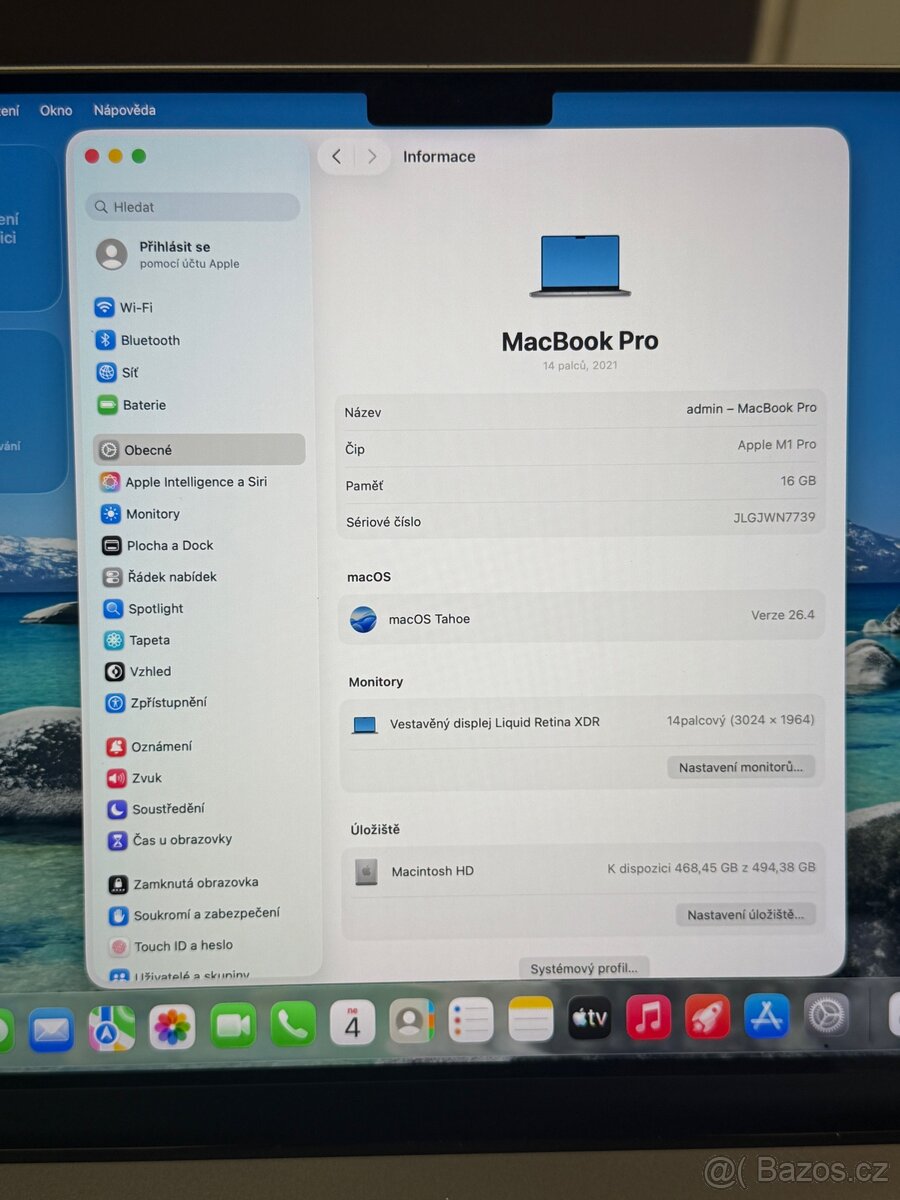This screenshot has height=1200, width=900.
Task: Open Plocha a Dock settings
Action: 158,545
